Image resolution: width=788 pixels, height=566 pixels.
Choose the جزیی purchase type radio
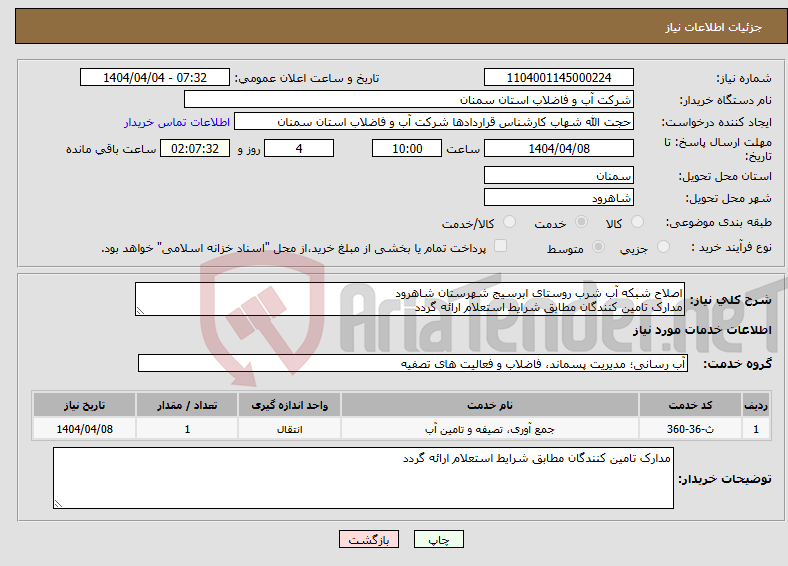coord(663,247)
